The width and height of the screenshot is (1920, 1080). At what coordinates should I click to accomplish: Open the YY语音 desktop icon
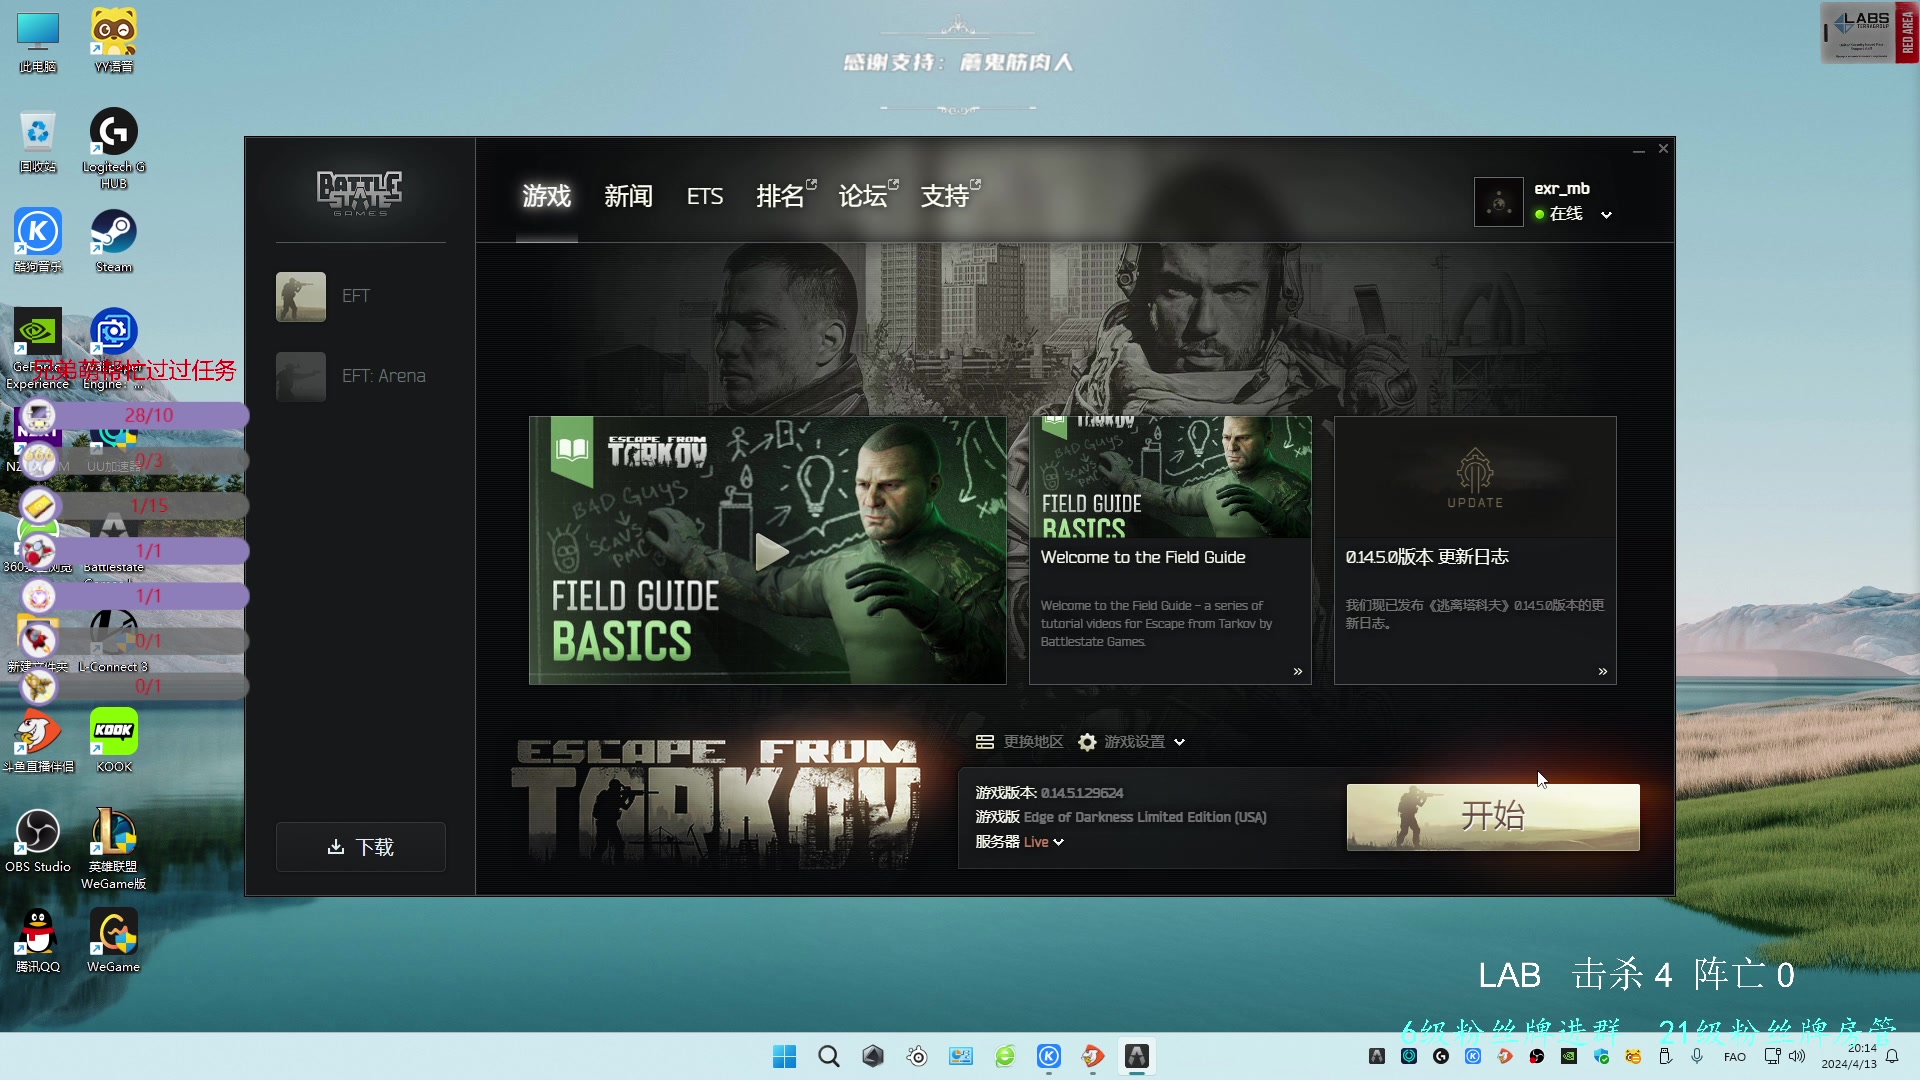click(114, 42)
